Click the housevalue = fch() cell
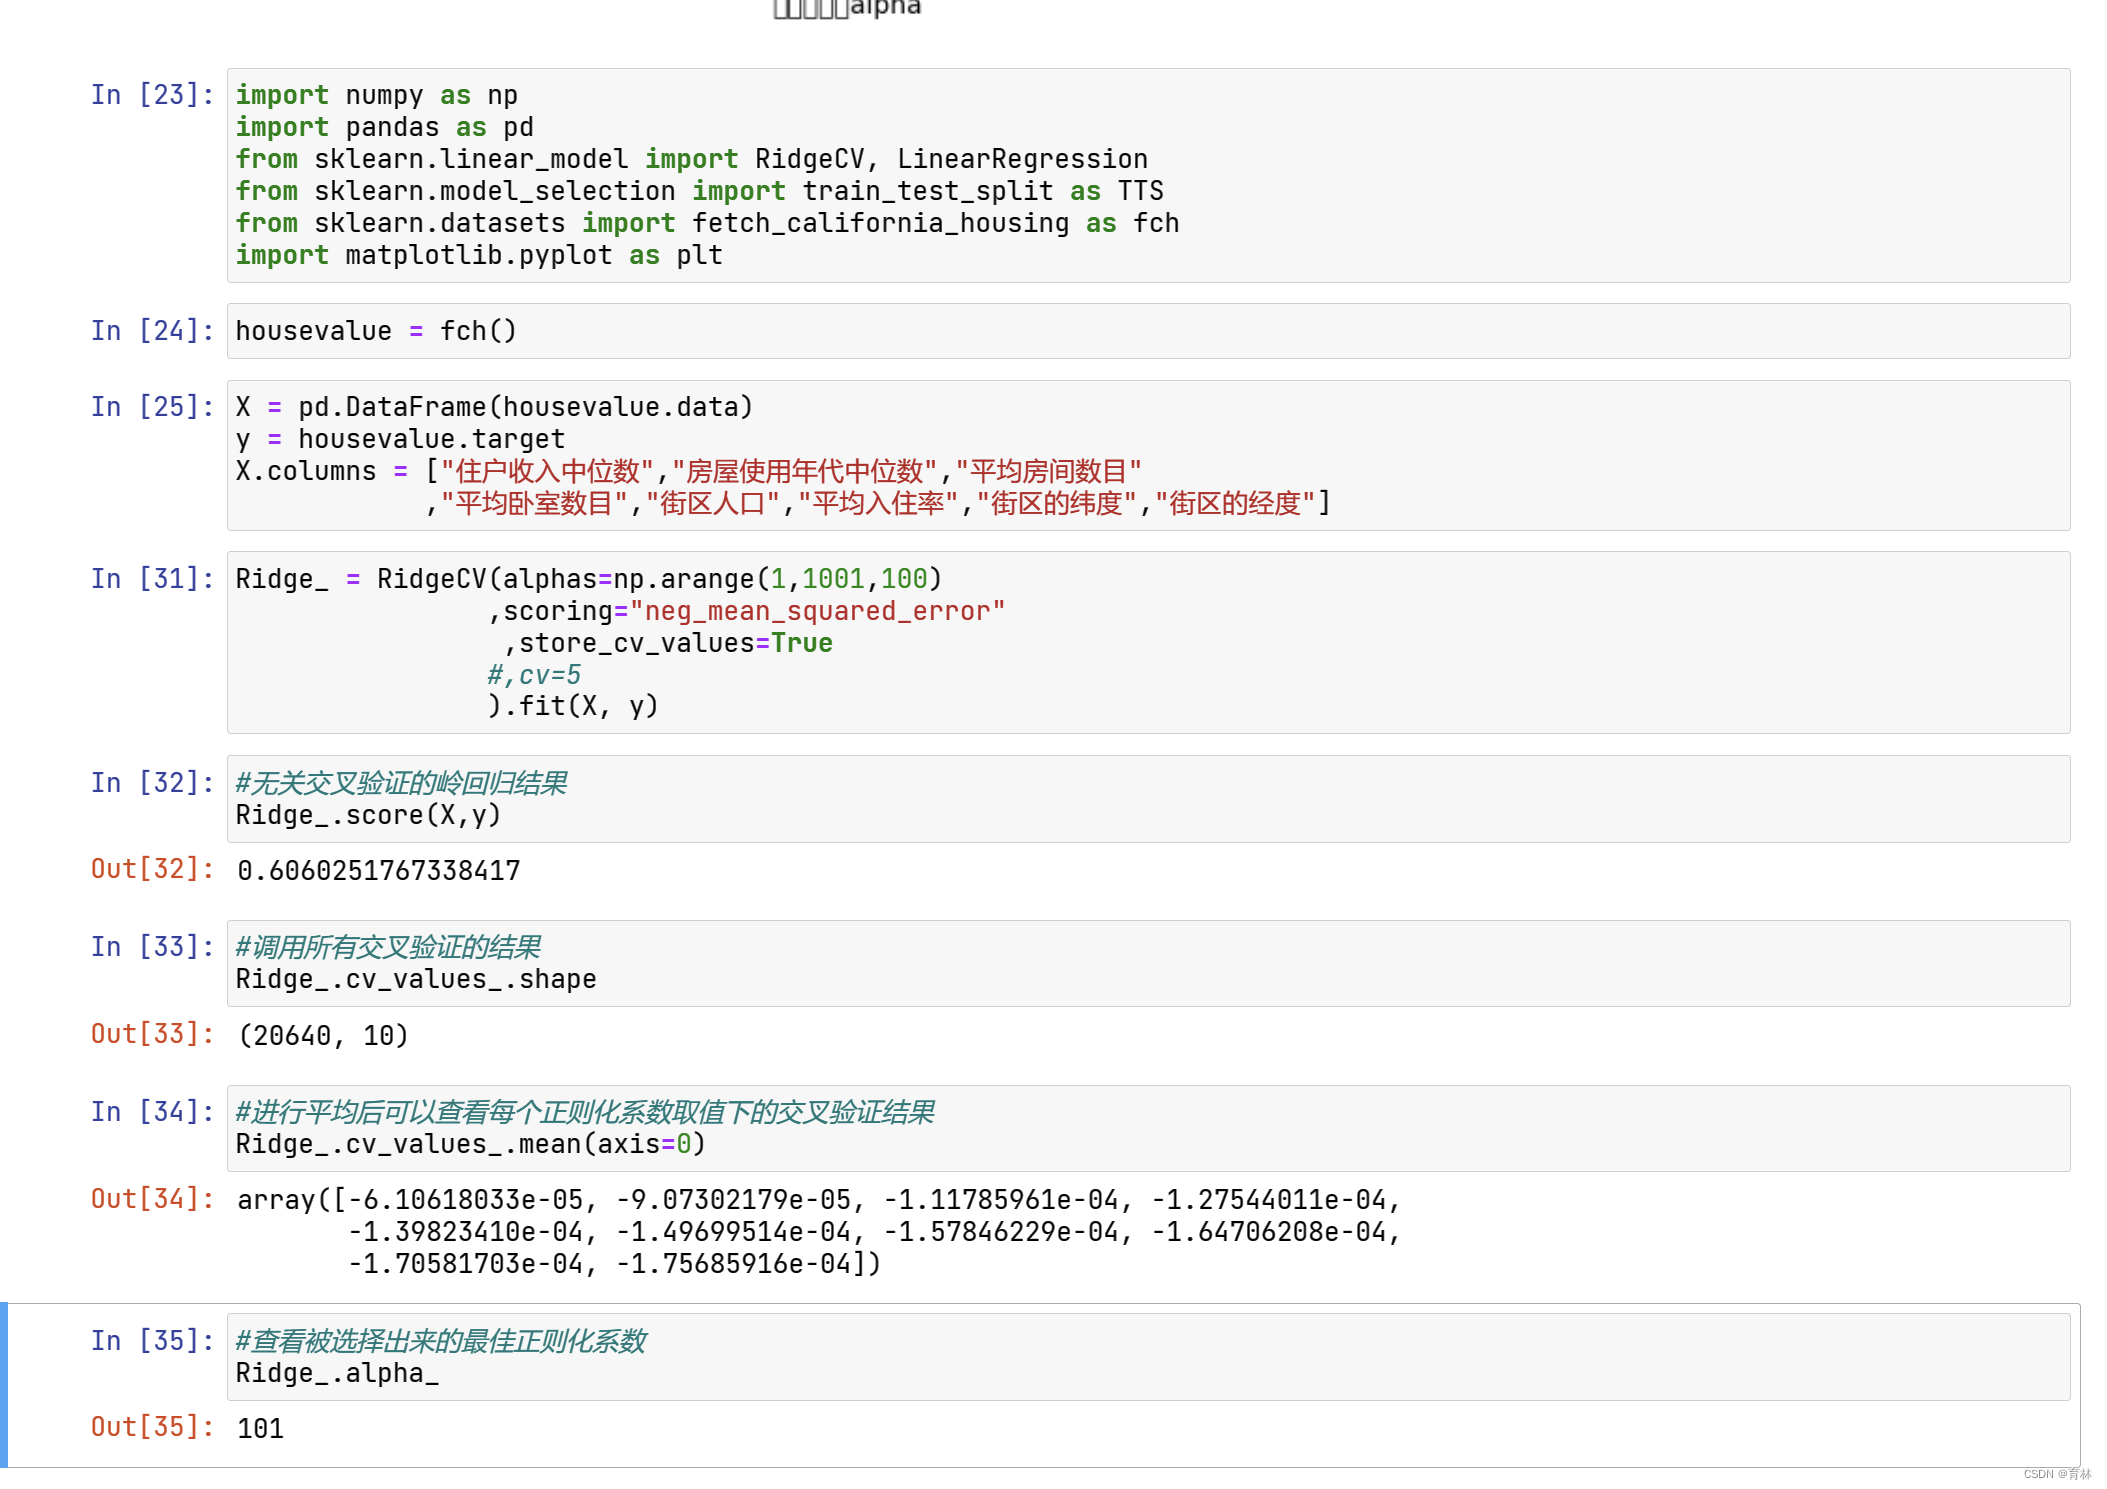The image size is (2107, 1489). 1148,331
